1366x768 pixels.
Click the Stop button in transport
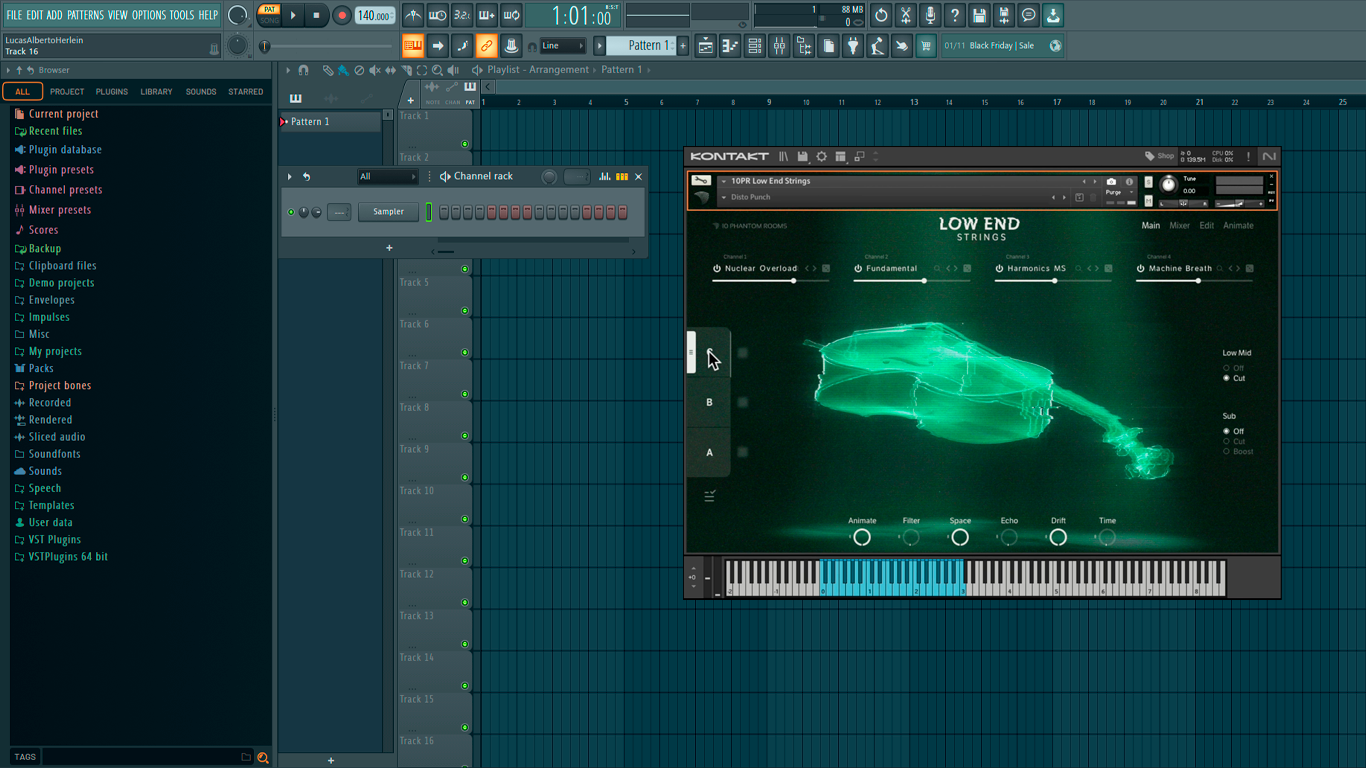coord(316,15)
